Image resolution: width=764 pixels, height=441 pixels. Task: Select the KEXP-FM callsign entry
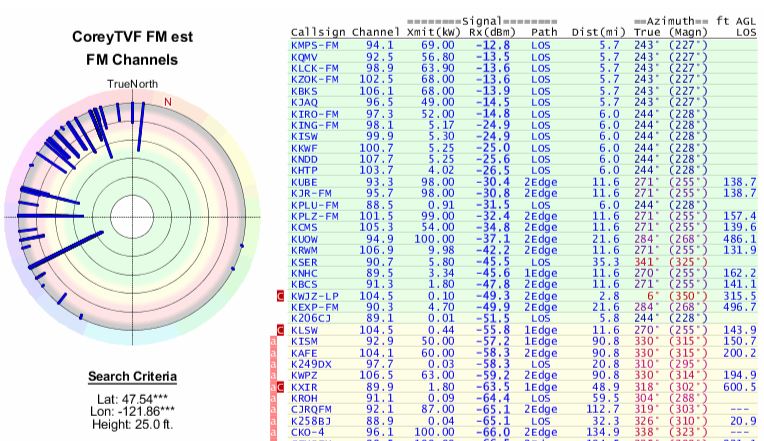click(x=311, y=307)
